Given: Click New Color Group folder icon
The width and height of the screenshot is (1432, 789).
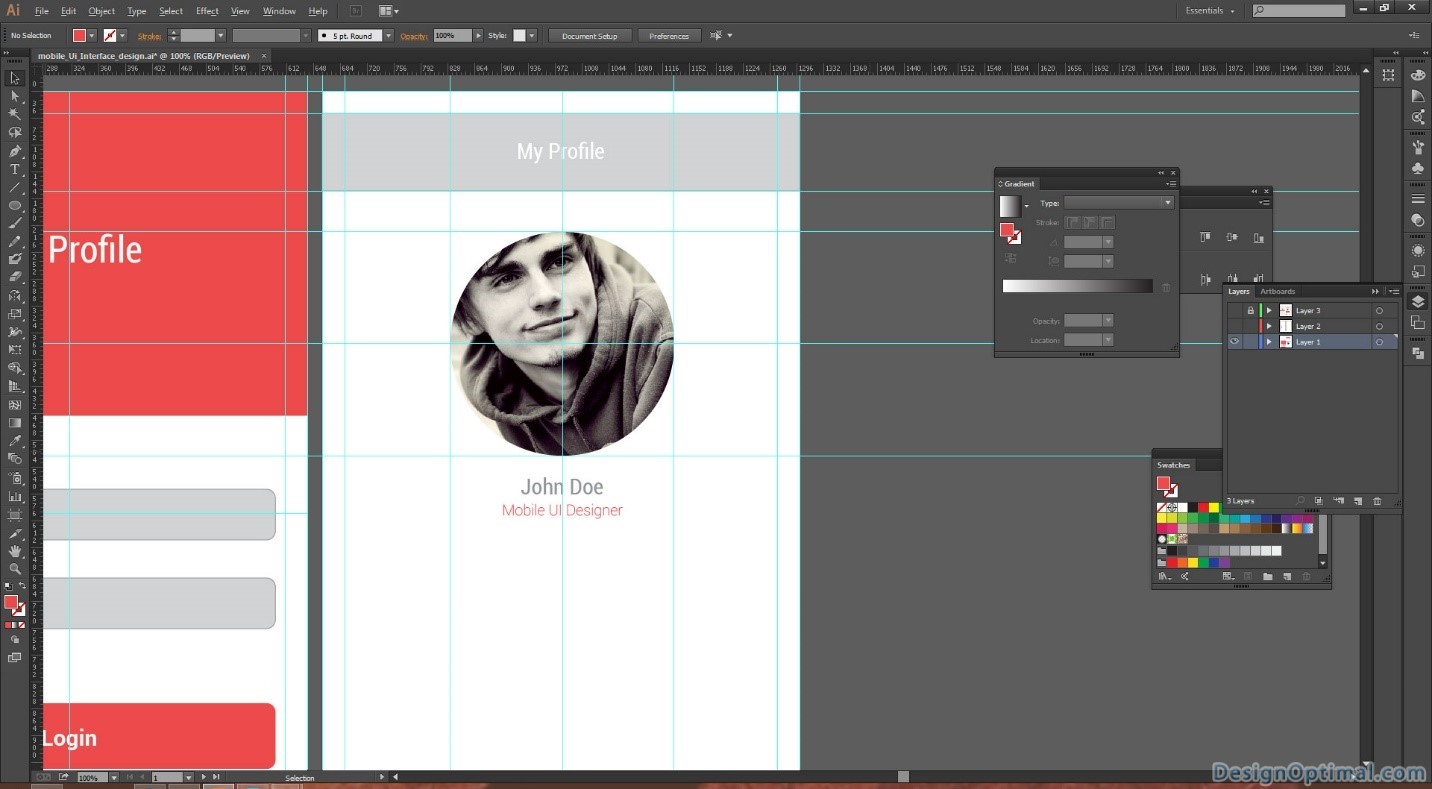Looking at the screenshot, I should pos(1267,577).
